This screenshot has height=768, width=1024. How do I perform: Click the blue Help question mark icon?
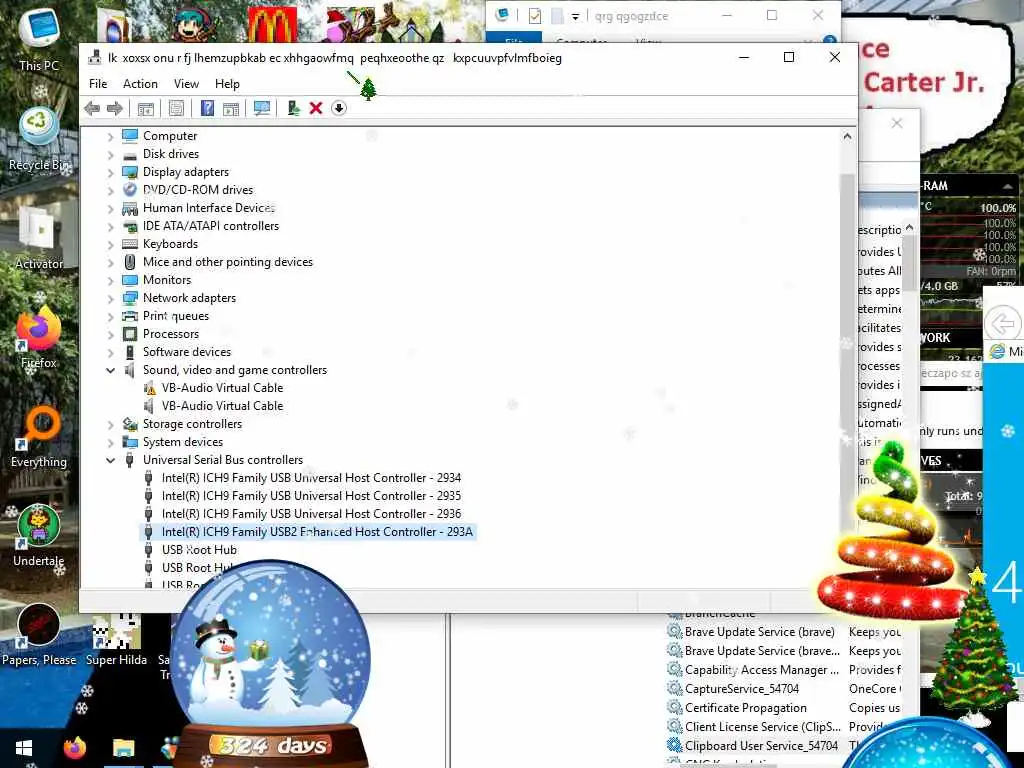[x=207, y=108]
